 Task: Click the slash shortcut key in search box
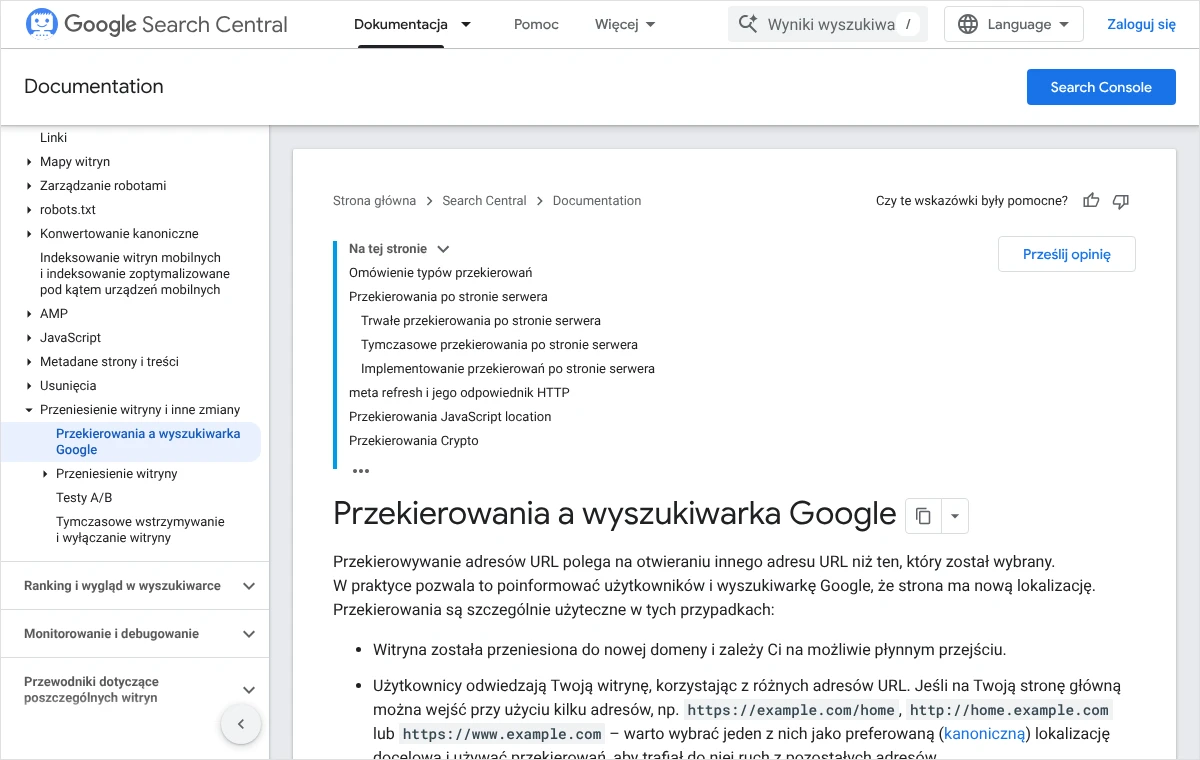click(x=908, y=24)
